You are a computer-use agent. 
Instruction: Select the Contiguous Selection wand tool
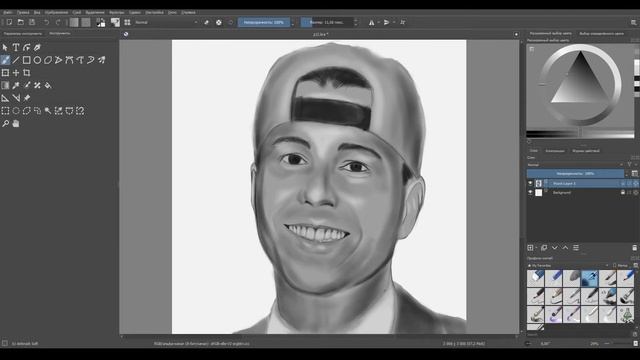(48, 111)
